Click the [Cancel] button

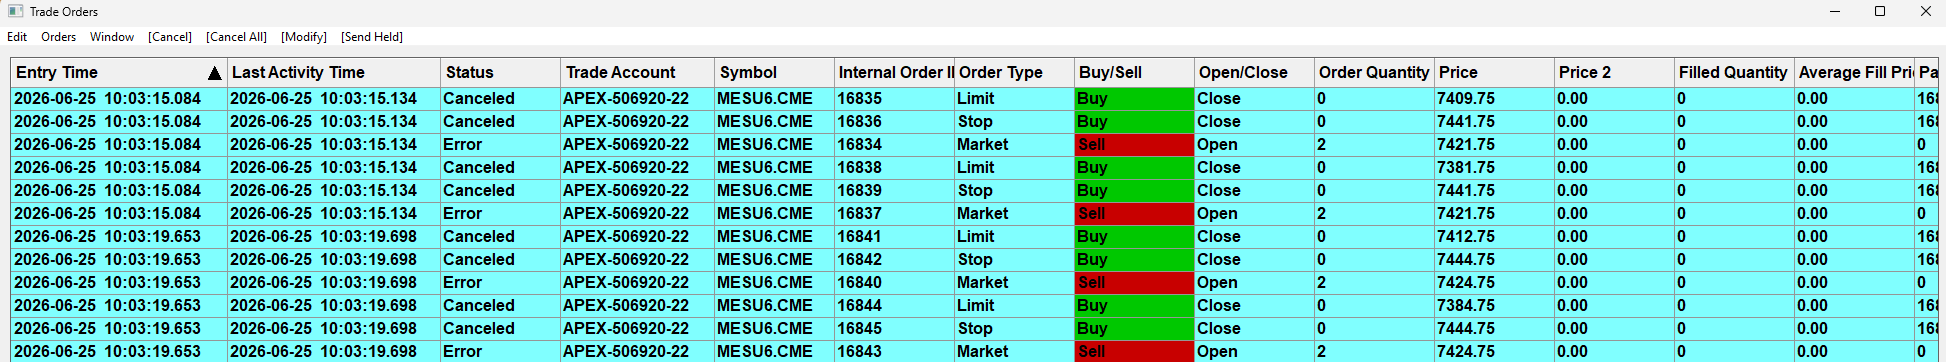(x=170, y=37)
